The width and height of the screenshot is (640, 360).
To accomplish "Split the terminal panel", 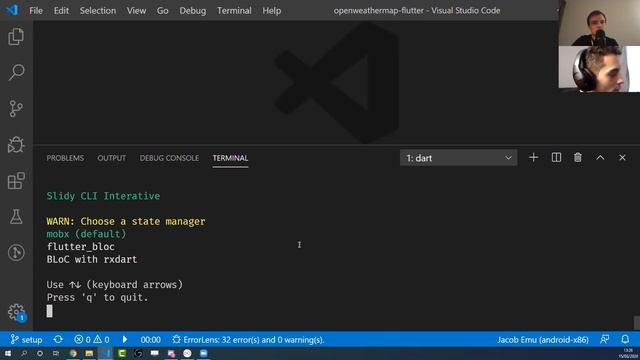I will [x=556, y=158].
